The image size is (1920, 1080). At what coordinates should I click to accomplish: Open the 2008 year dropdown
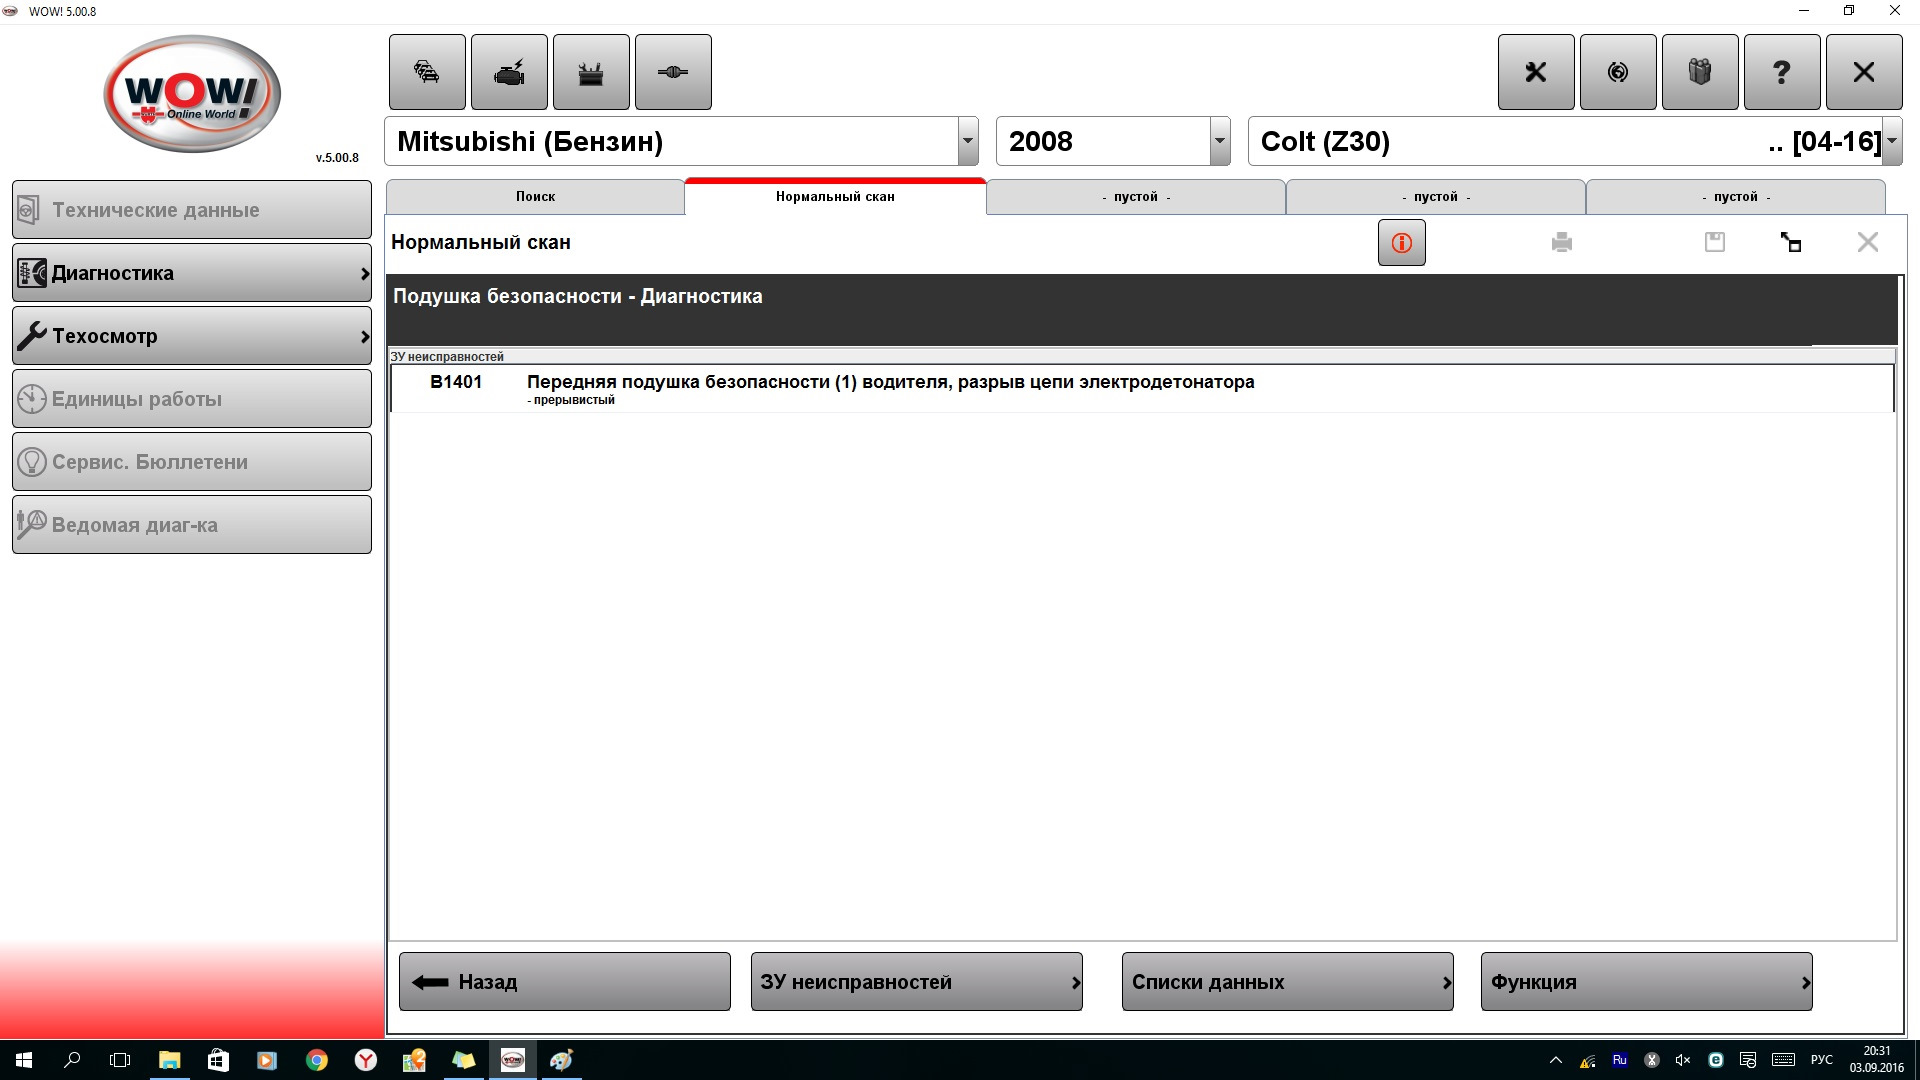click(x=1219, y=141)
